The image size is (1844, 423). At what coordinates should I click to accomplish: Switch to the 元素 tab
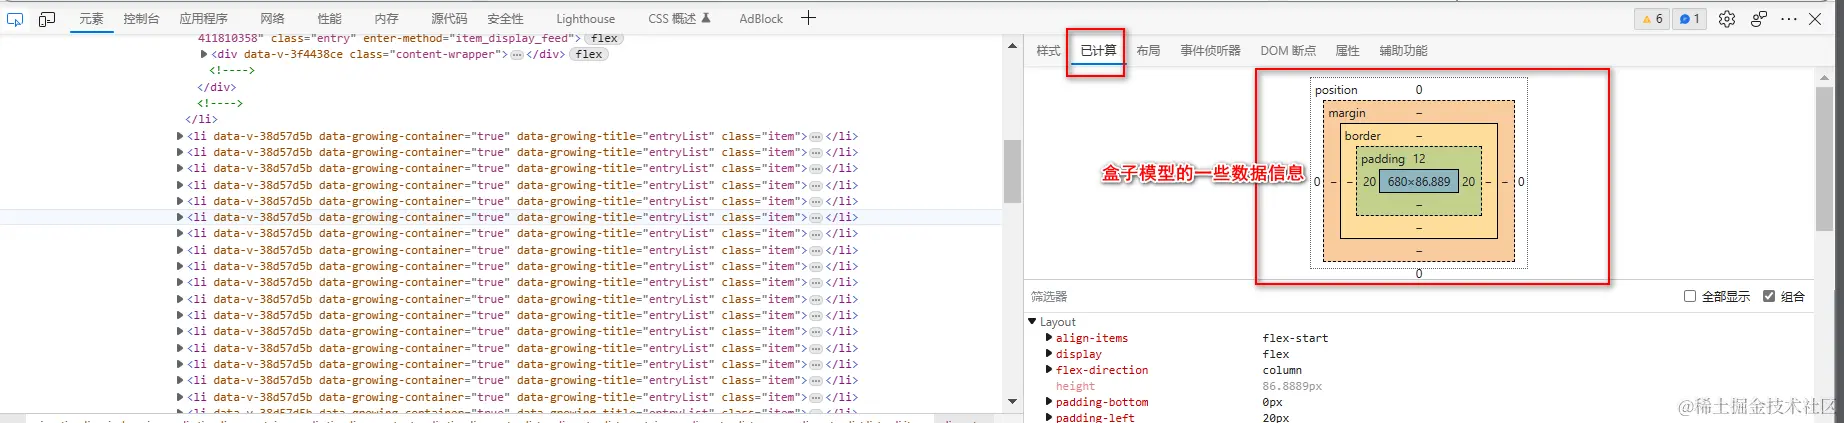91,18
